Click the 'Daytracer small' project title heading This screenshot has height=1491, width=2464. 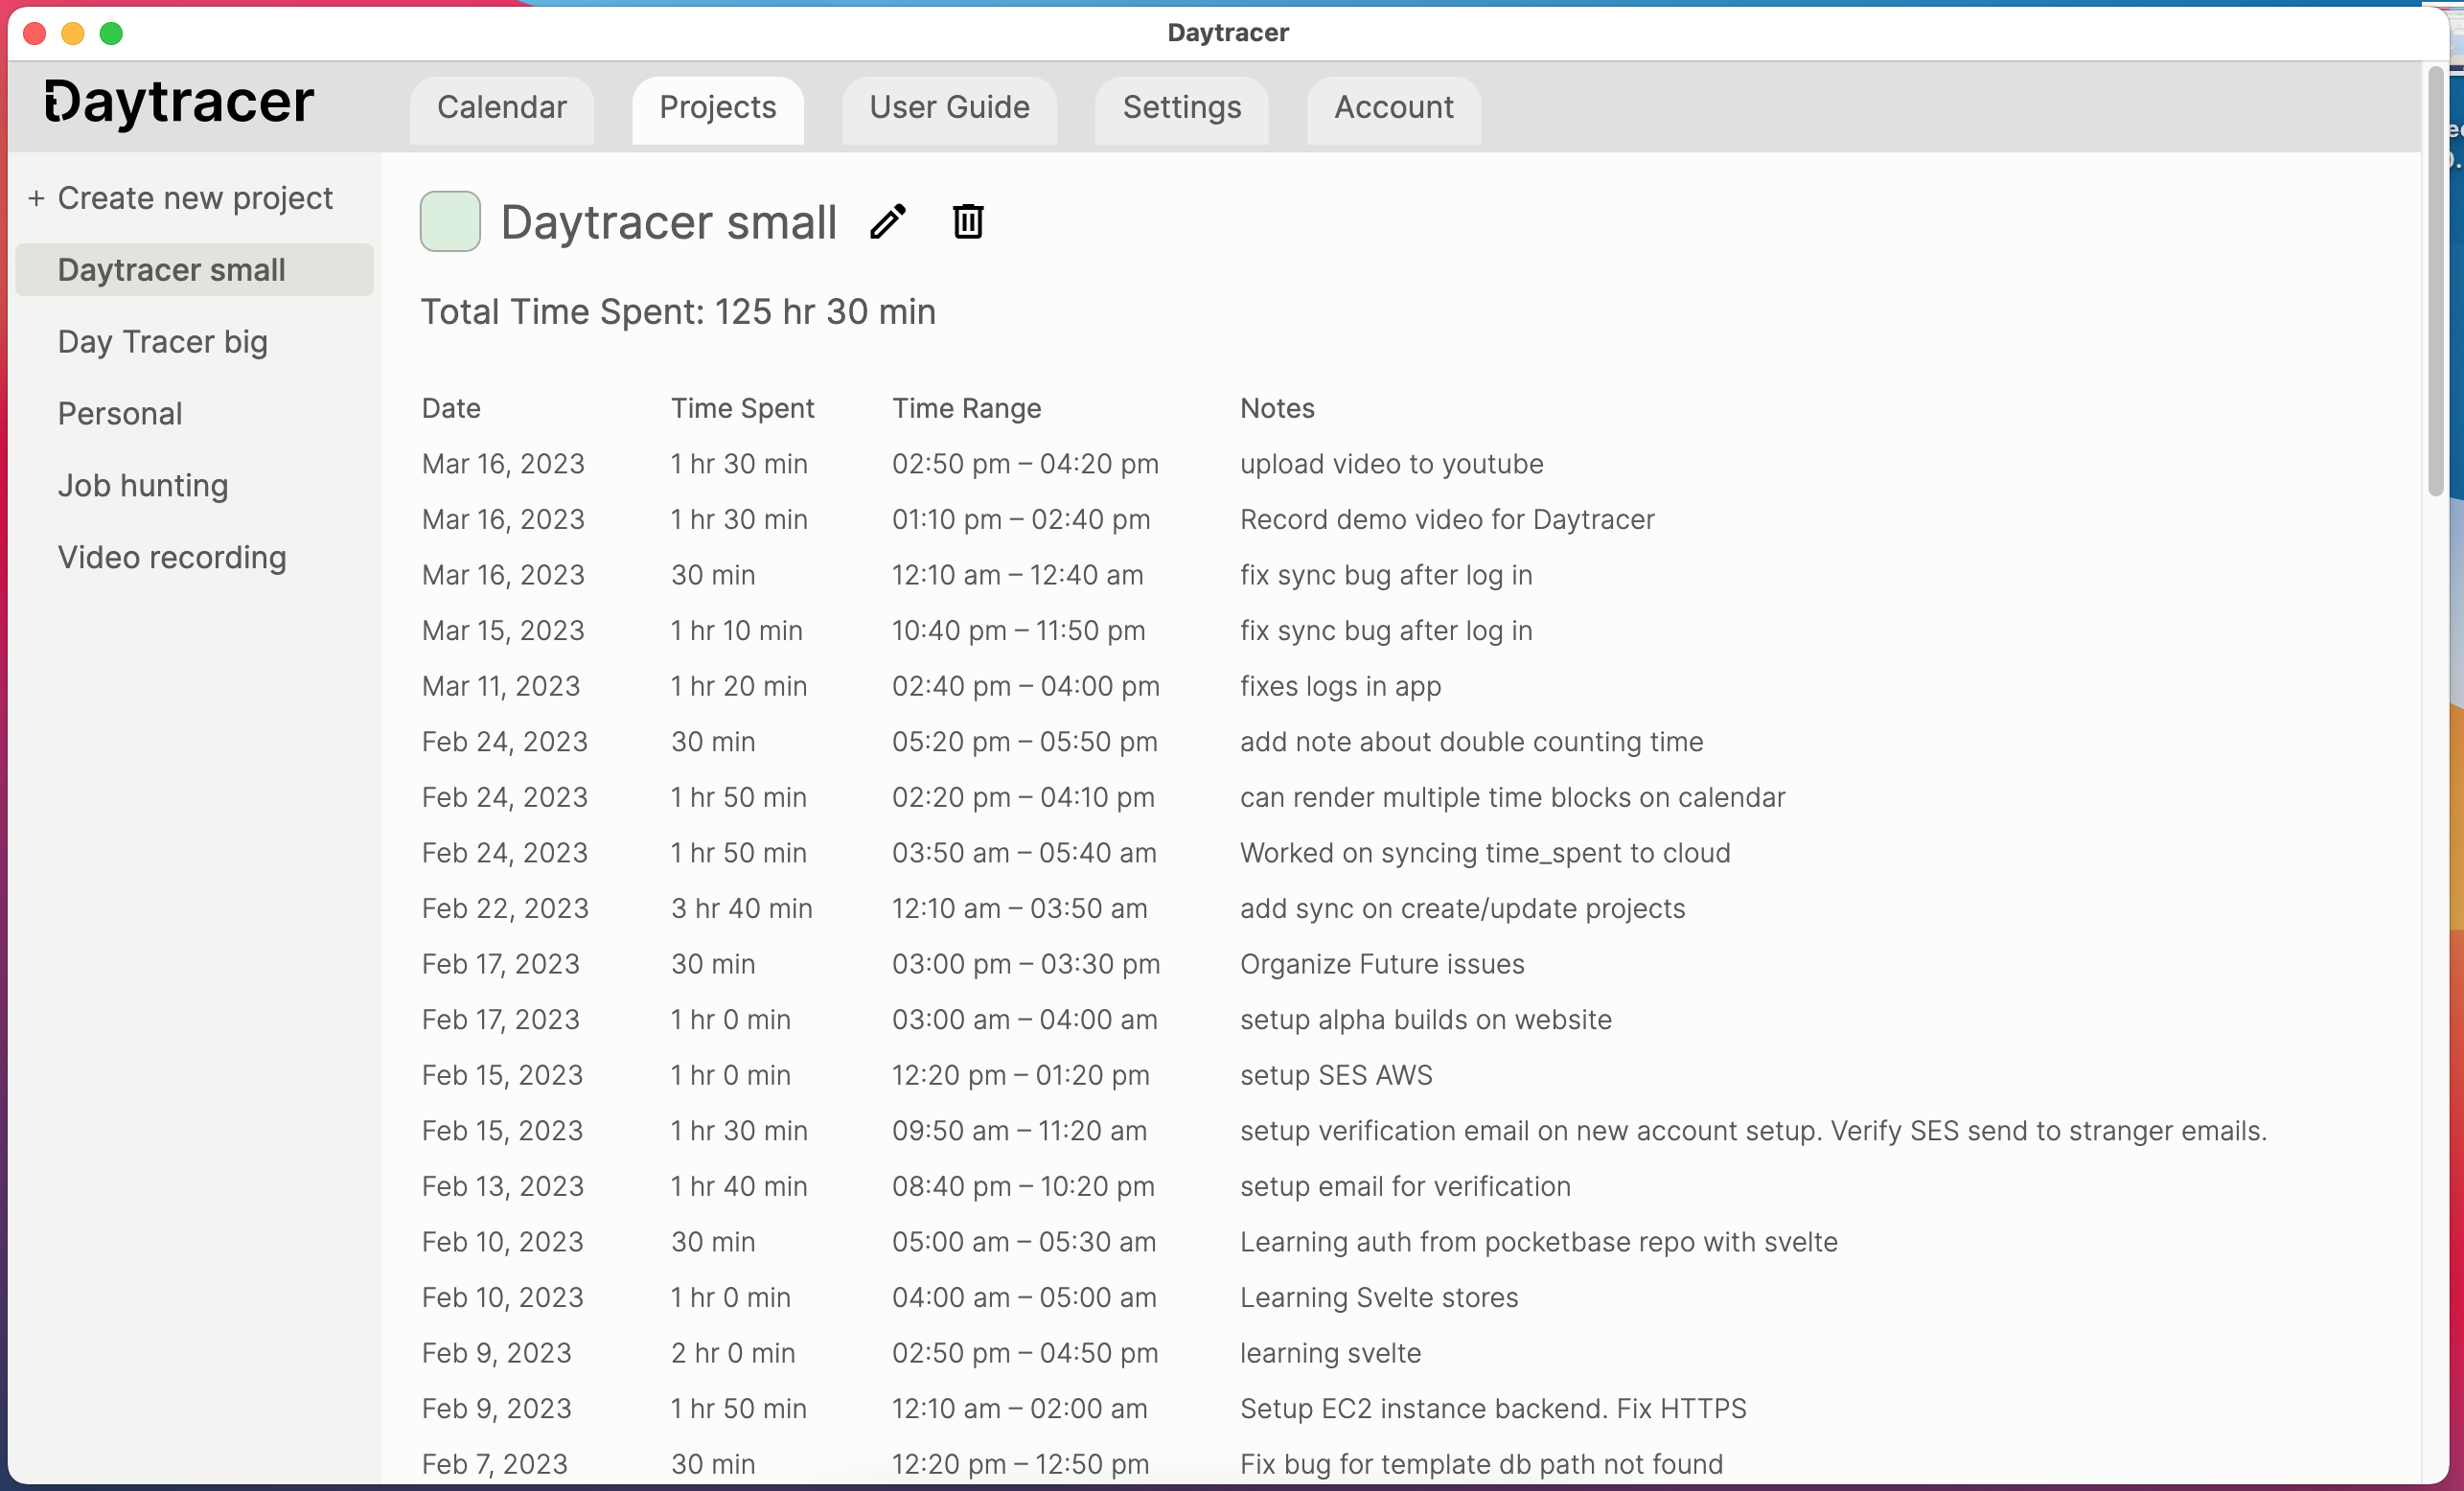[x=668, y=222]
